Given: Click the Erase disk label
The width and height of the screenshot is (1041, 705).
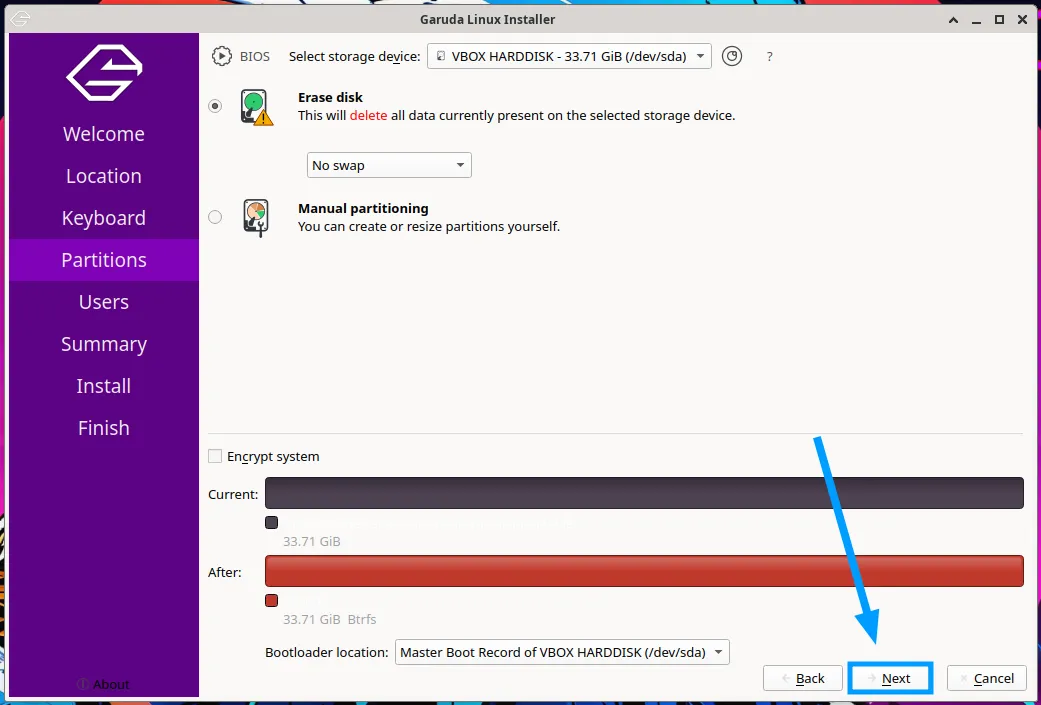Looking at the screenshot, I should [330, 98].
